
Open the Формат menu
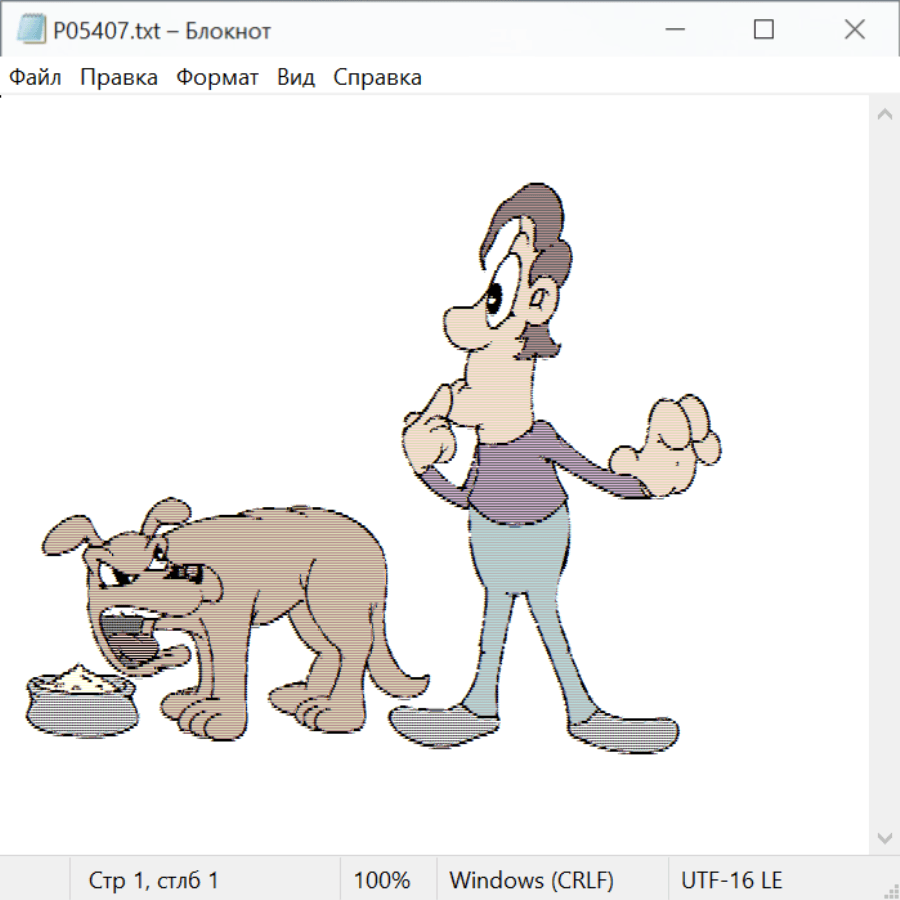click(217, 78)
